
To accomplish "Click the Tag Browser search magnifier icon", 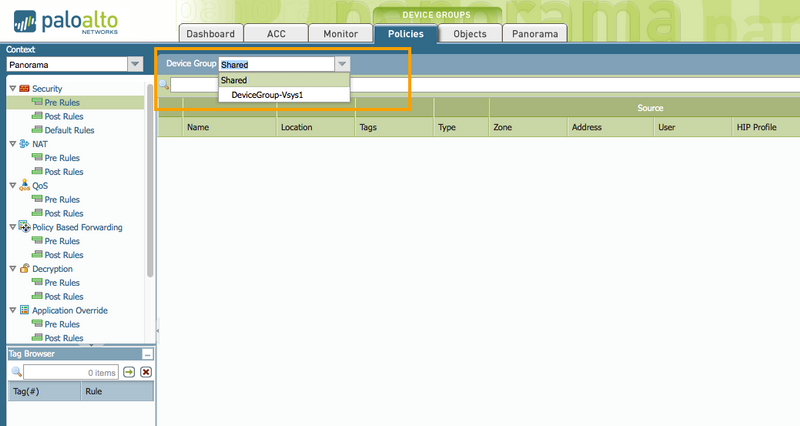I will pyautogui.click(x=16, y=372).
